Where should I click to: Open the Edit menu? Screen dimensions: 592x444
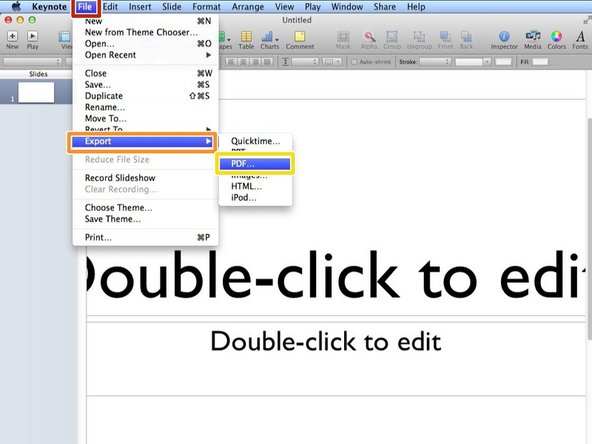110,7
